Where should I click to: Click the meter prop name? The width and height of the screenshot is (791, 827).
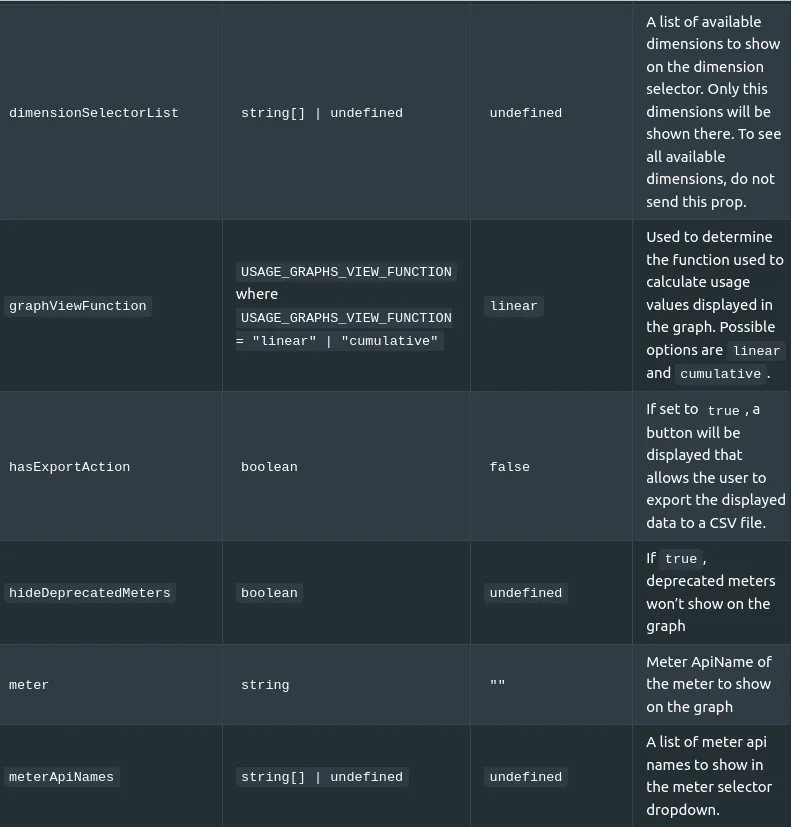click(x=29, y=685)
